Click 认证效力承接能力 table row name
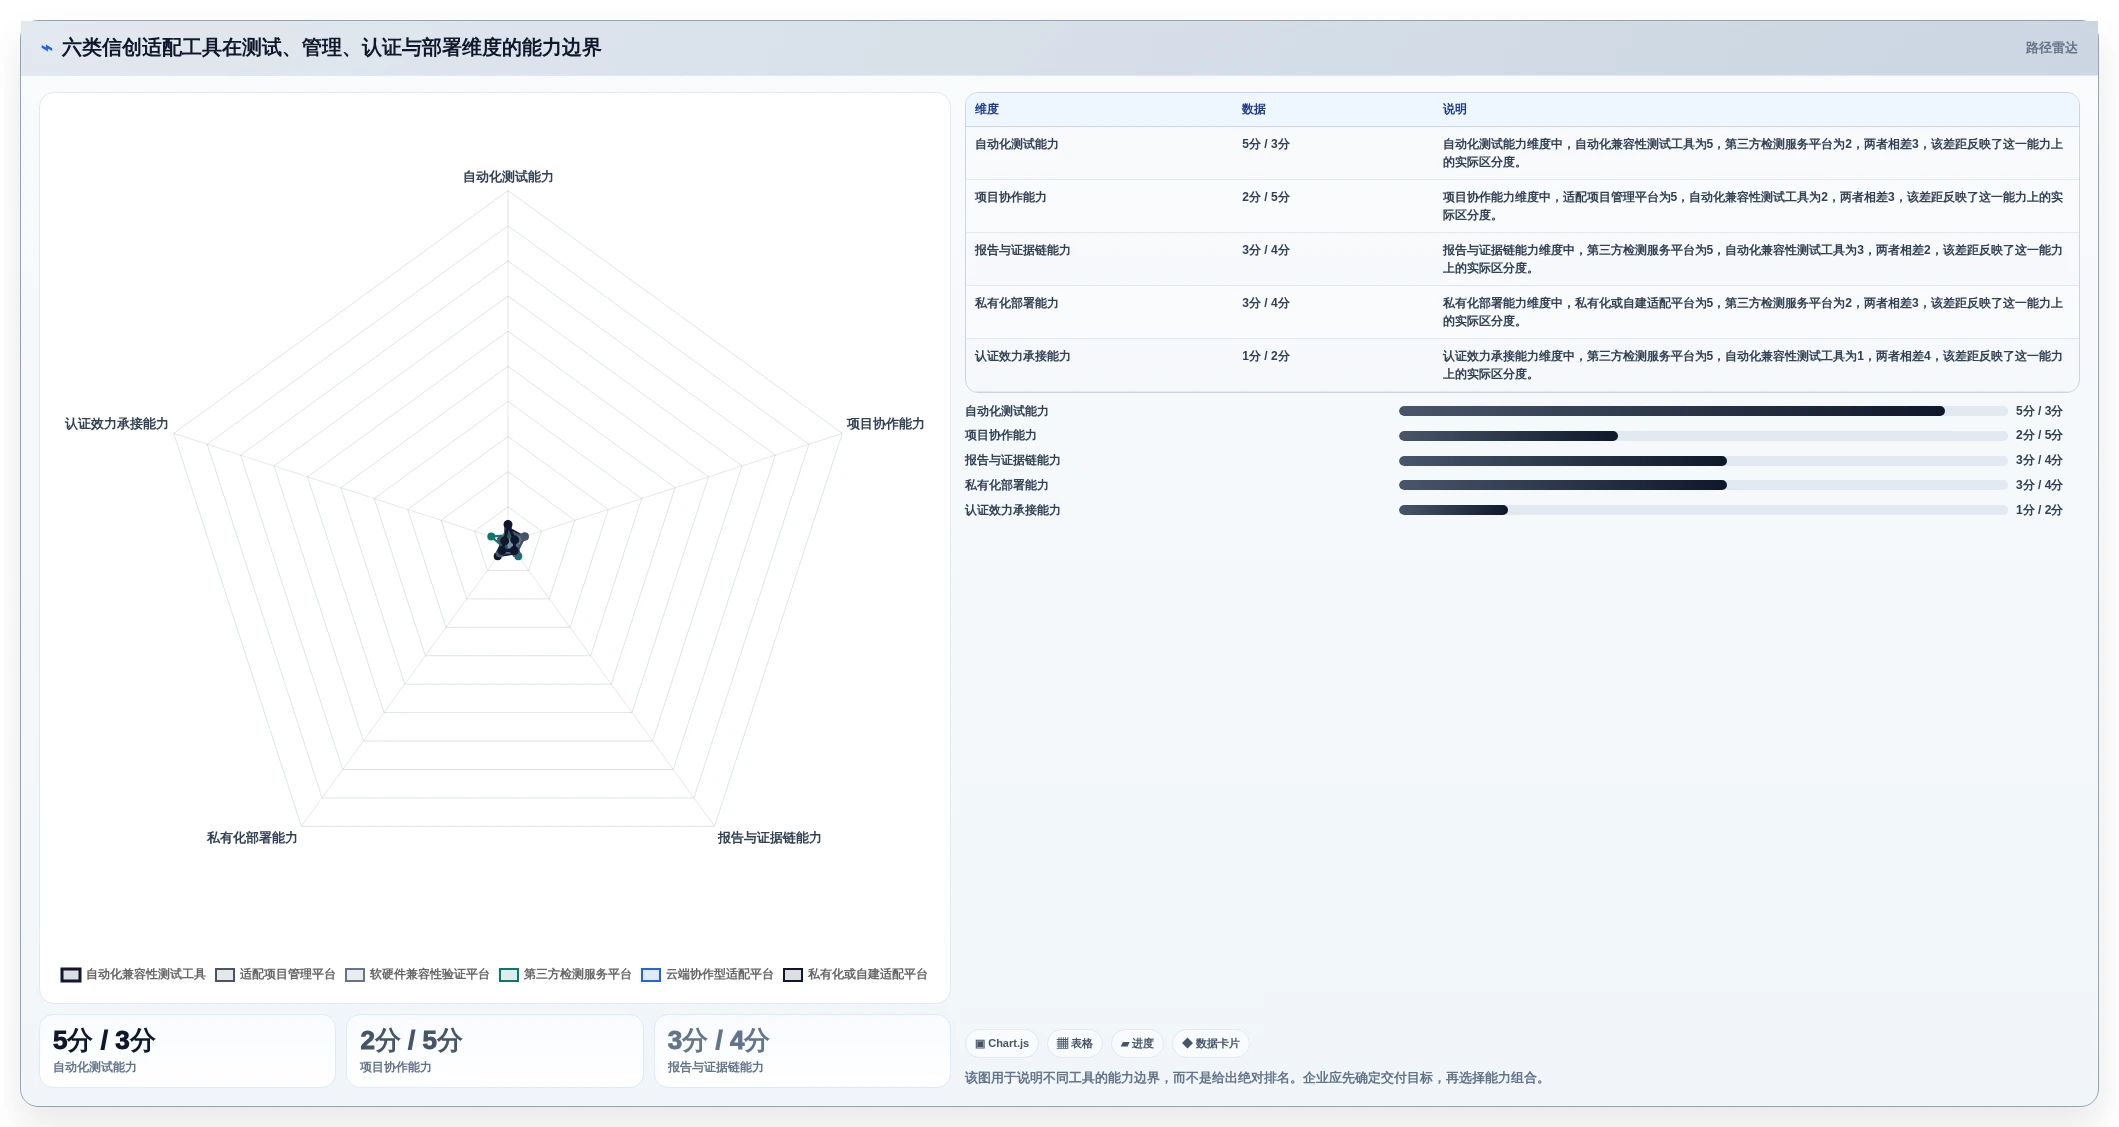The width and height of the screenshot is (2119, 1127). 1023,357
